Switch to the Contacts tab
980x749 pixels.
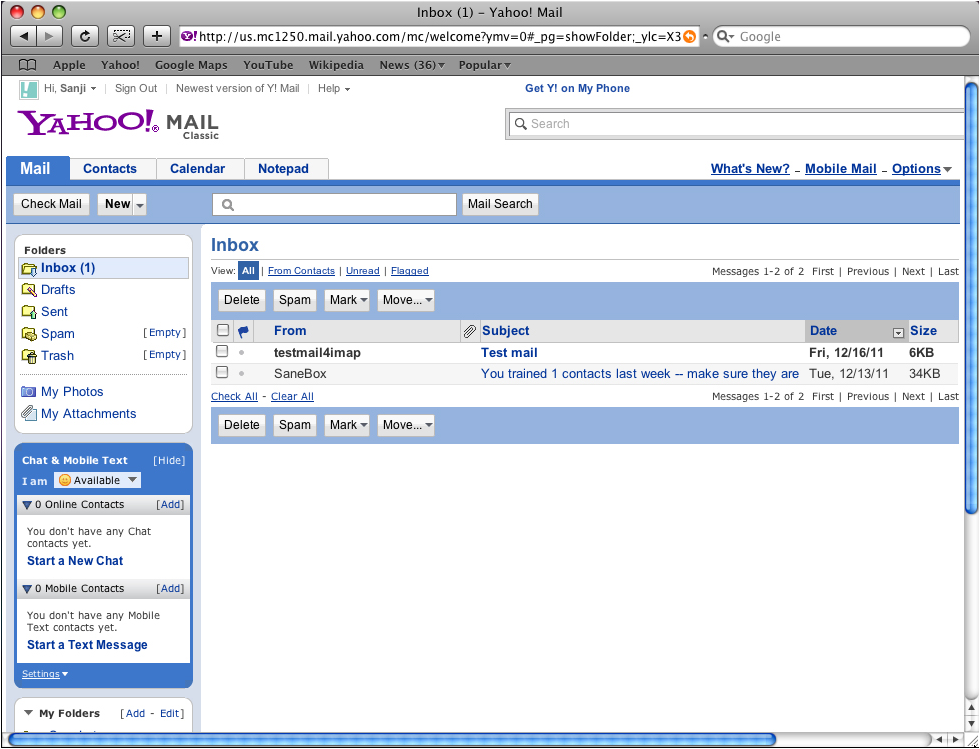coord(110,169)
